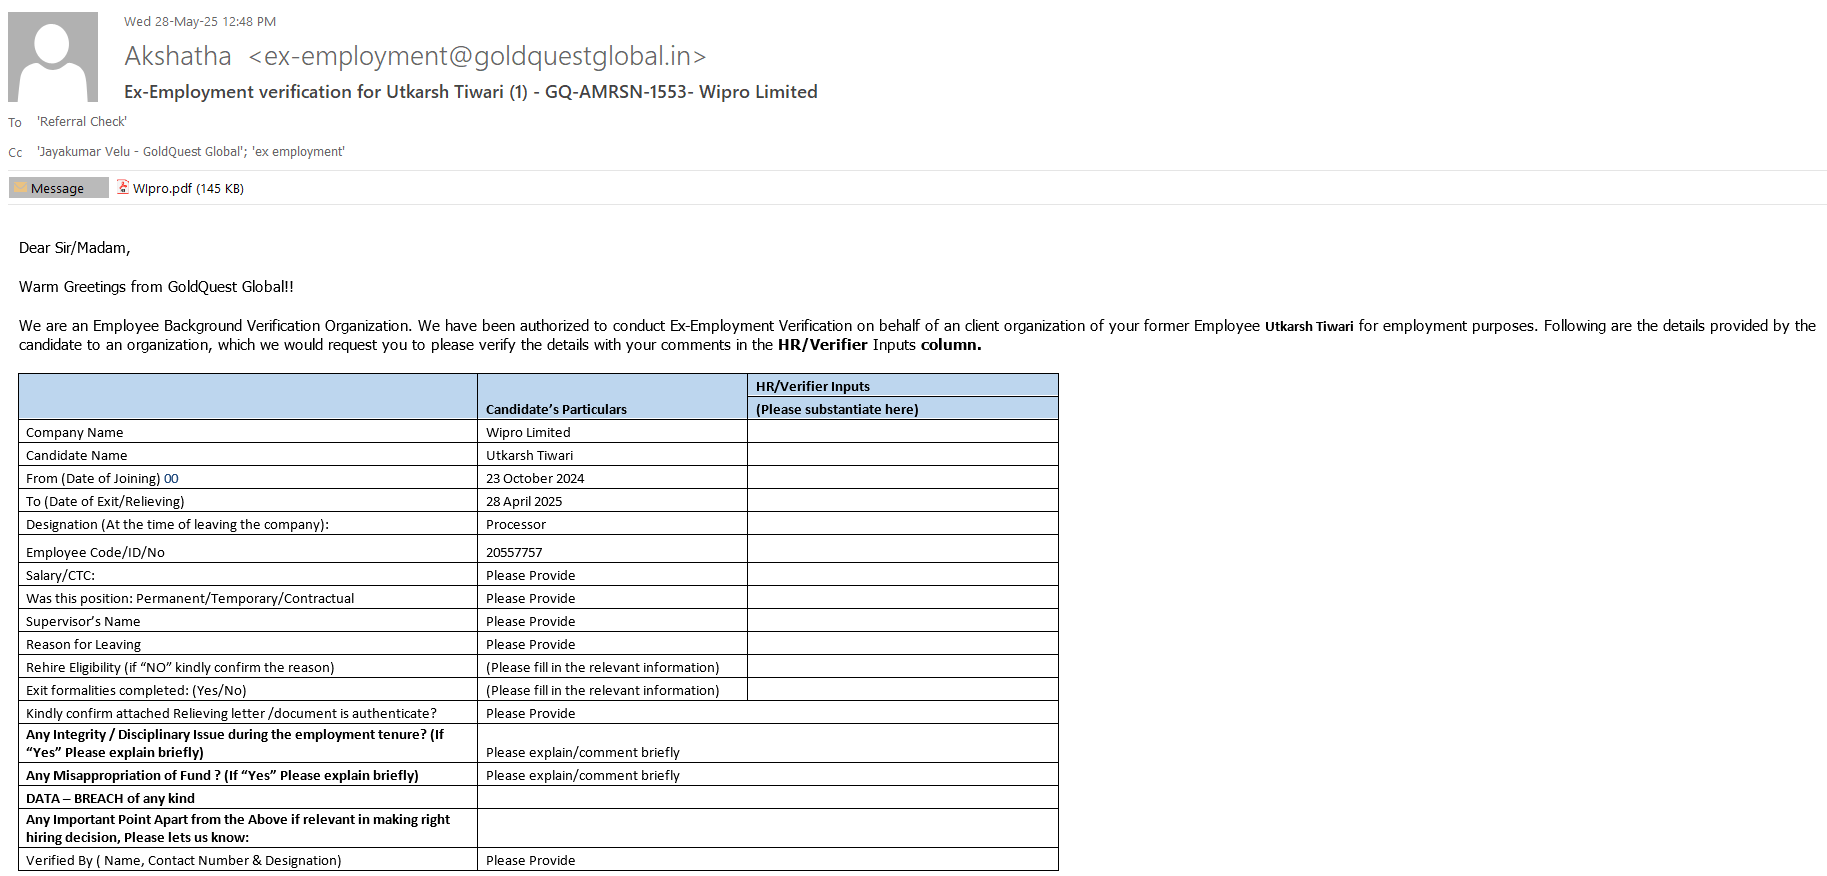This screenshot has width=1827, height=876.
Task: Click the empty HR/Verifier cell for Supervisor's Name
Action: click(903, 621)
